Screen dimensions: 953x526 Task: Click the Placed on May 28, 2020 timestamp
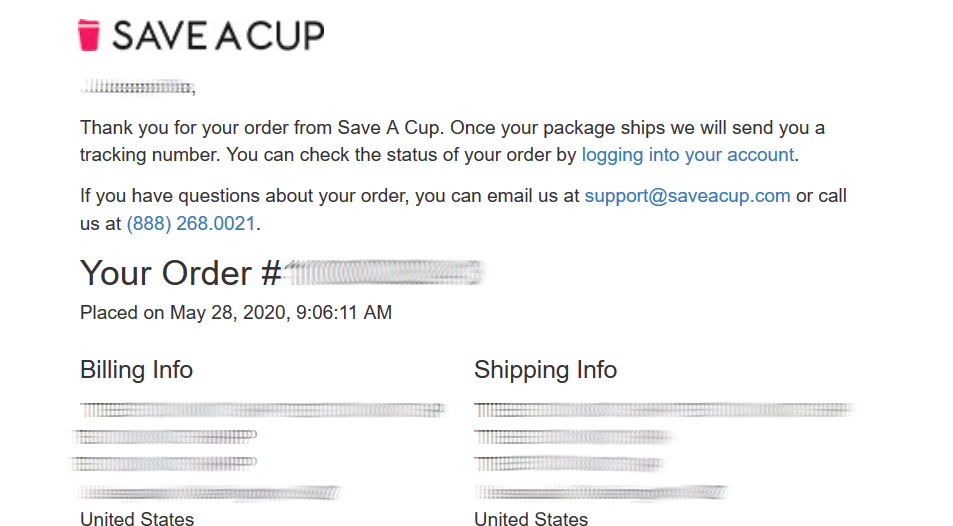236,313
